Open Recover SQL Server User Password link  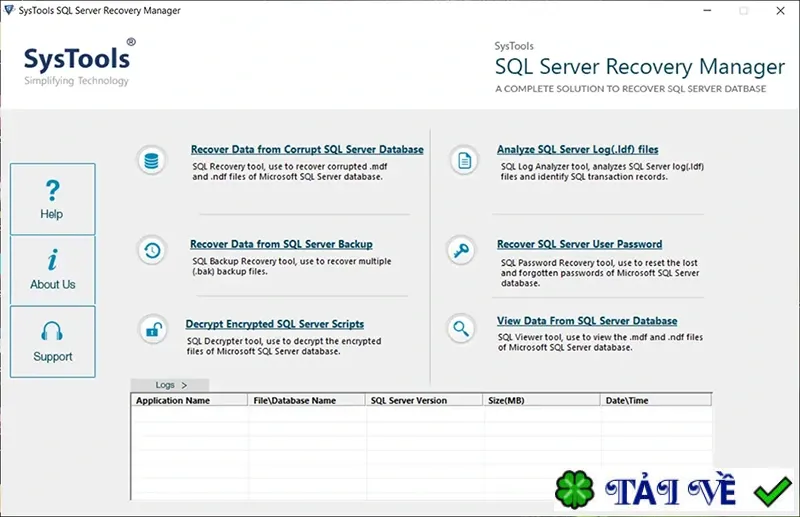pyautogui.click(x=580, y=244)
